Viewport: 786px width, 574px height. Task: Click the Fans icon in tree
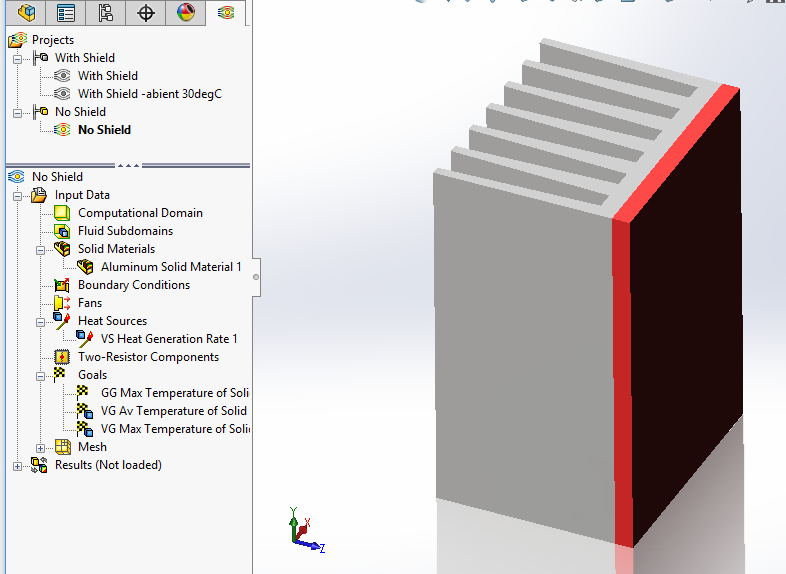(x=62, y=303)
